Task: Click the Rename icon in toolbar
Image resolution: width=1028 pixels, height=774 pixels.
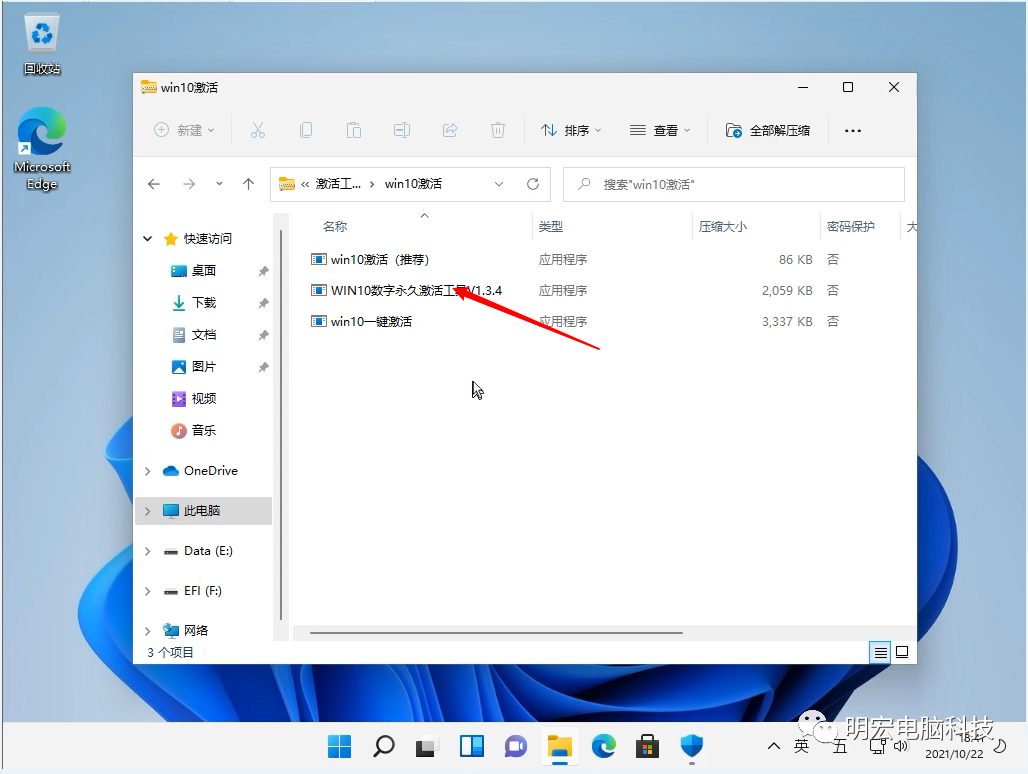Action: click(x=402, y=130)
